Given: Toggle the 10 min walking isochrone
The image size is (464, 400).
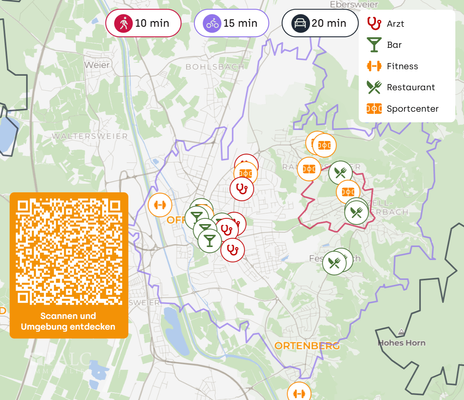Looking at the screenshot, I should click(143, 23).
